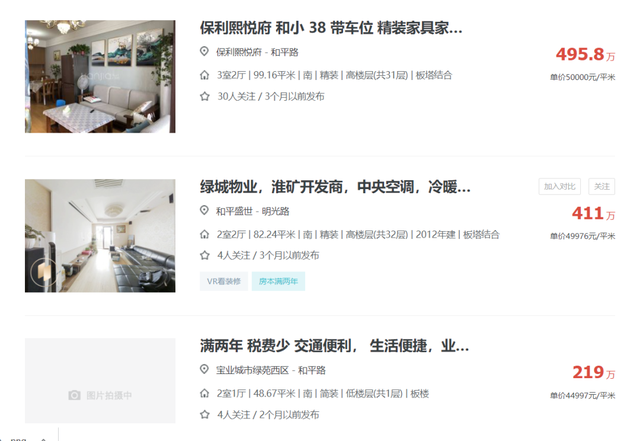This screenshot has width=640, height=441.
Task: Click the star icon beside 4人关注 / 3个月以前发布
Action: 204,256
